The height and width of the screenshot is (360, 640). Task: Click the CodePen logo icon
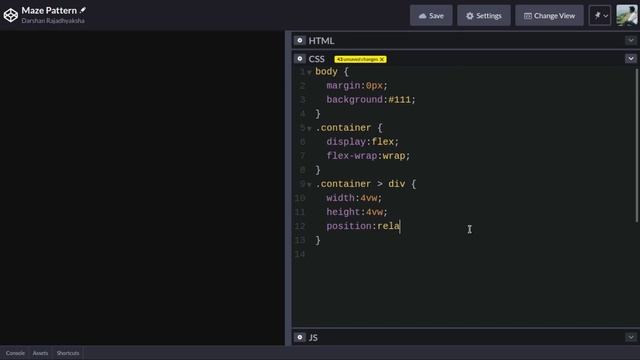point(11,15)
